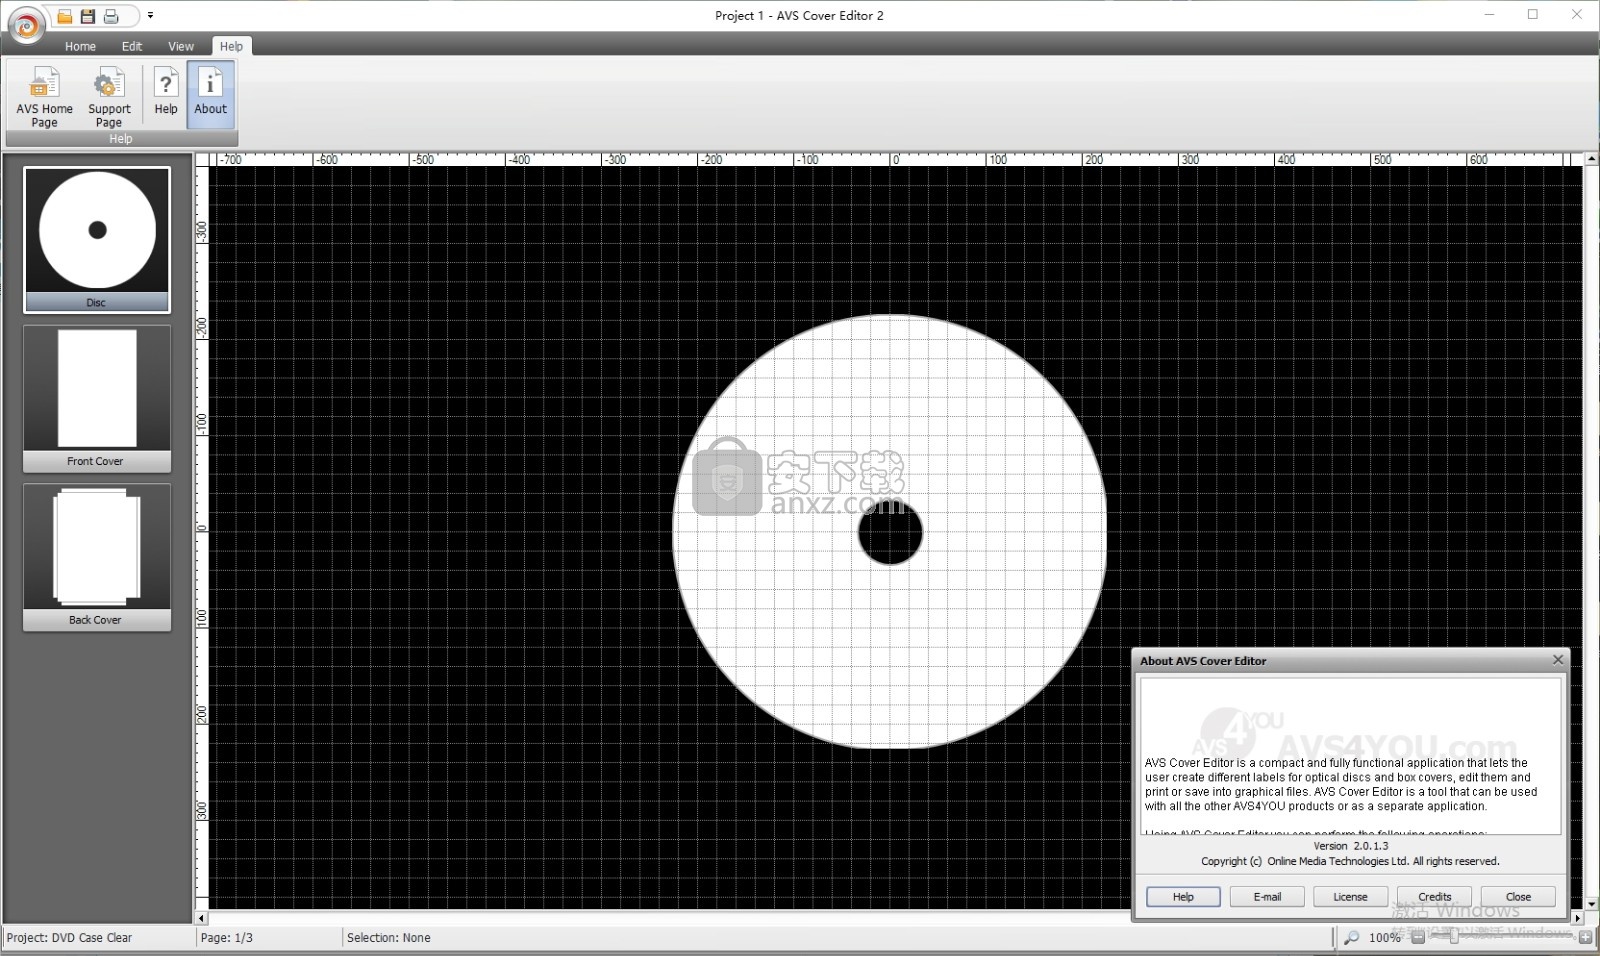Image resolution: width=1600 pixels, height=956 pixels.
Task: Click the zoom magnifier icon in status bar
Action: [x=1351, y=938]
